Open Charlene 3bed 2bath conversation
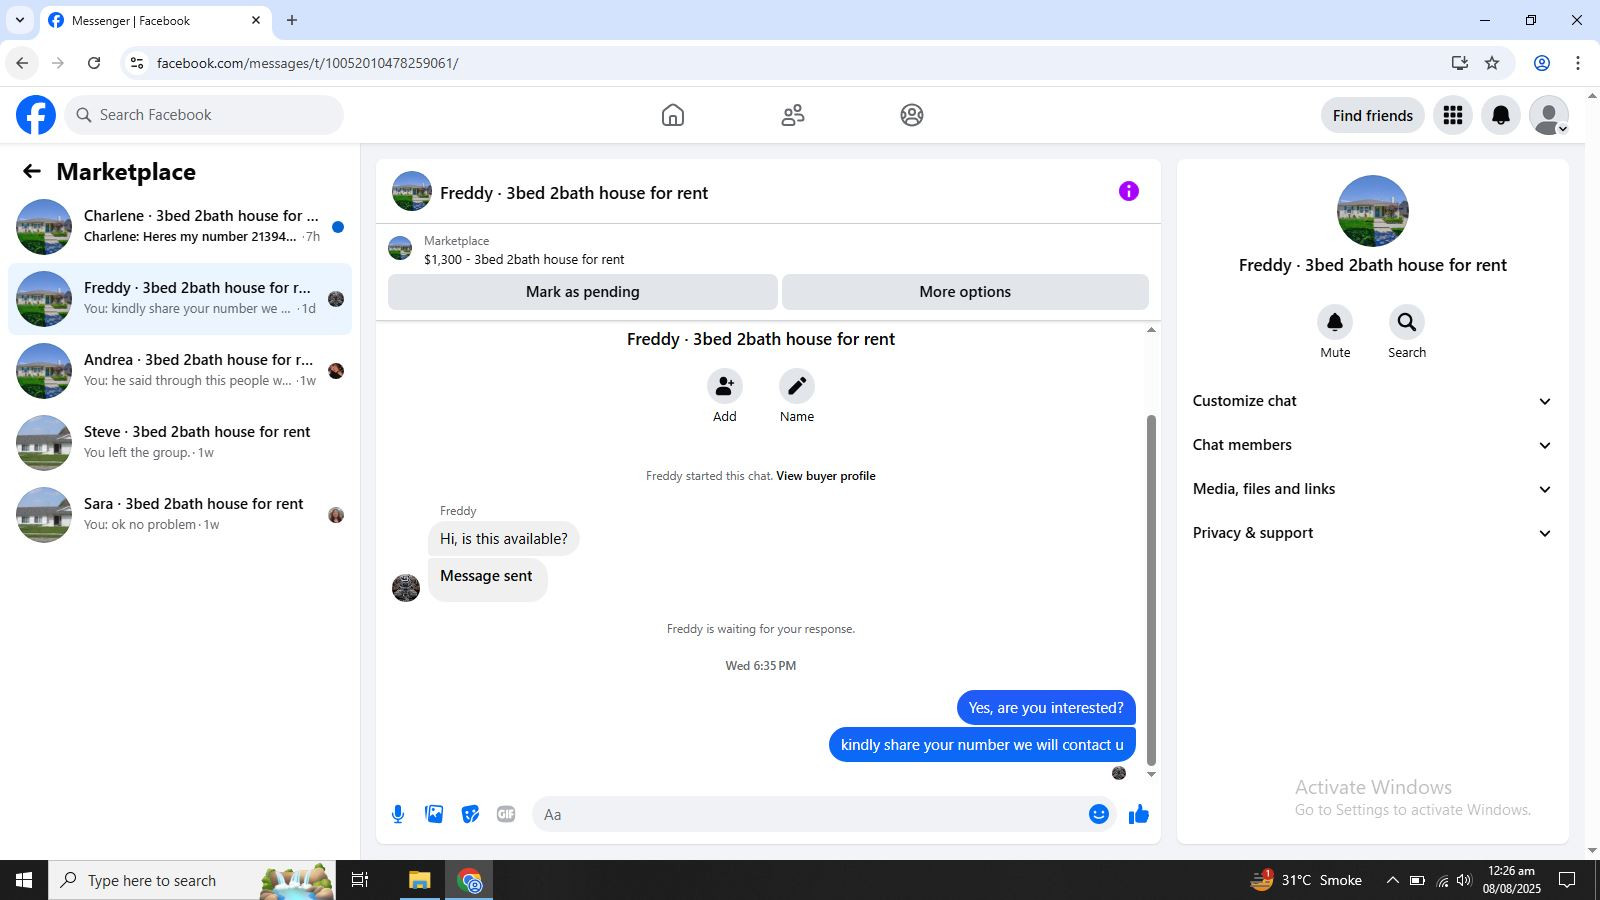Screen dimensions: 1600x900 pyautogui.click(x=180, y=227)
